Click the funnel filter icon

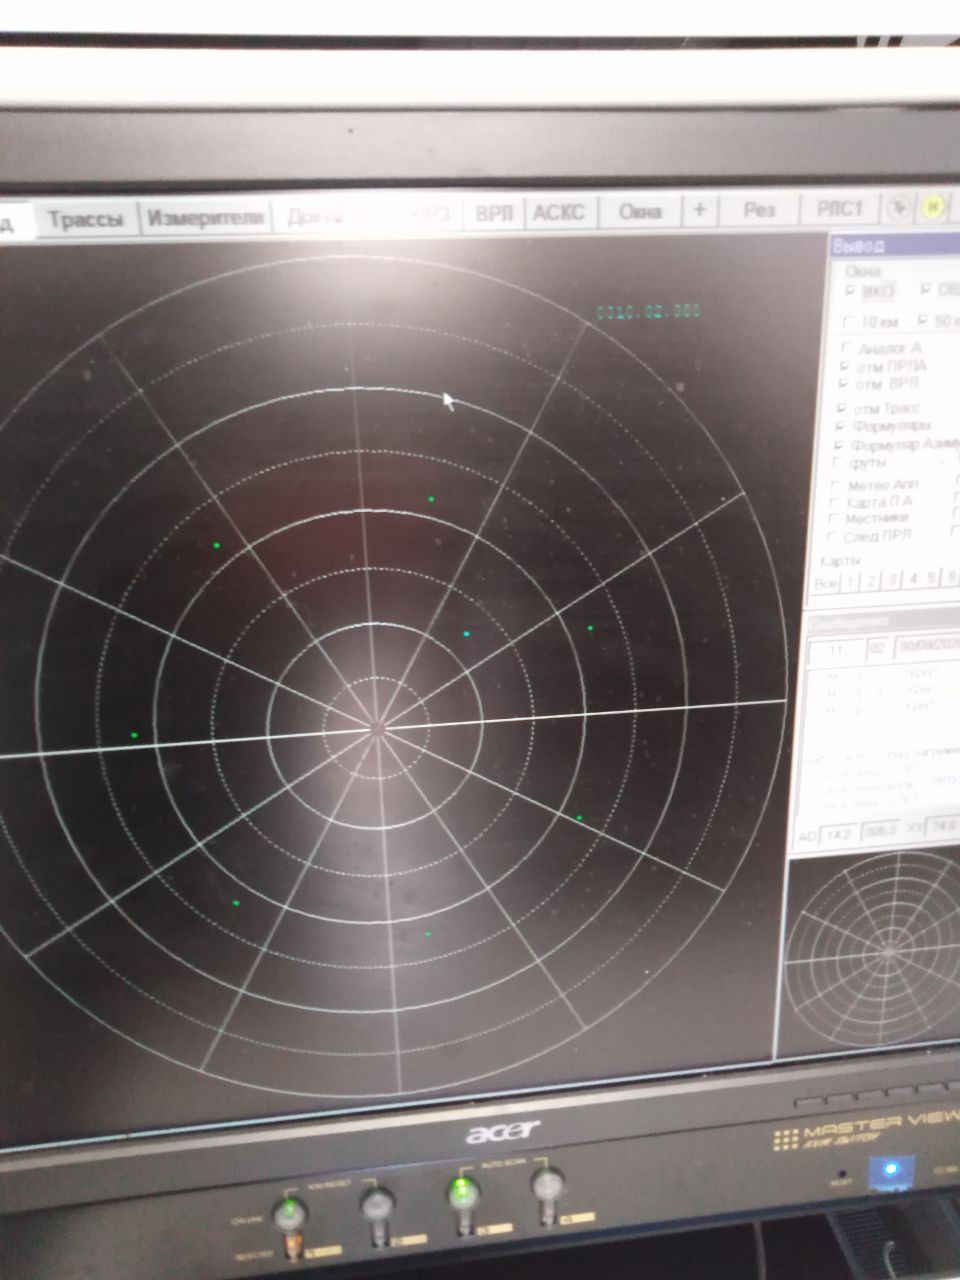pyautogui.click(x=900, y=208)
